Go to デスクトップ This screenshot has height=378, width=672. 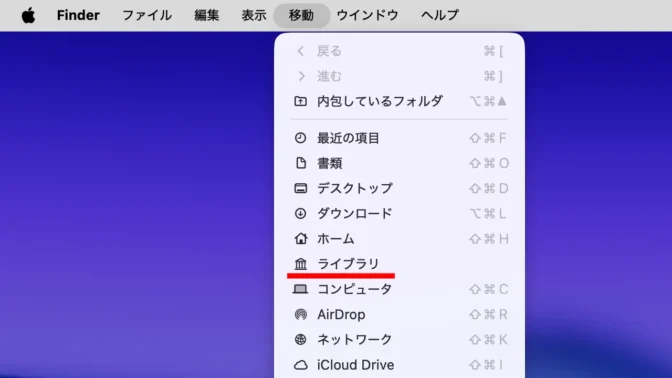tap(399, 188)
